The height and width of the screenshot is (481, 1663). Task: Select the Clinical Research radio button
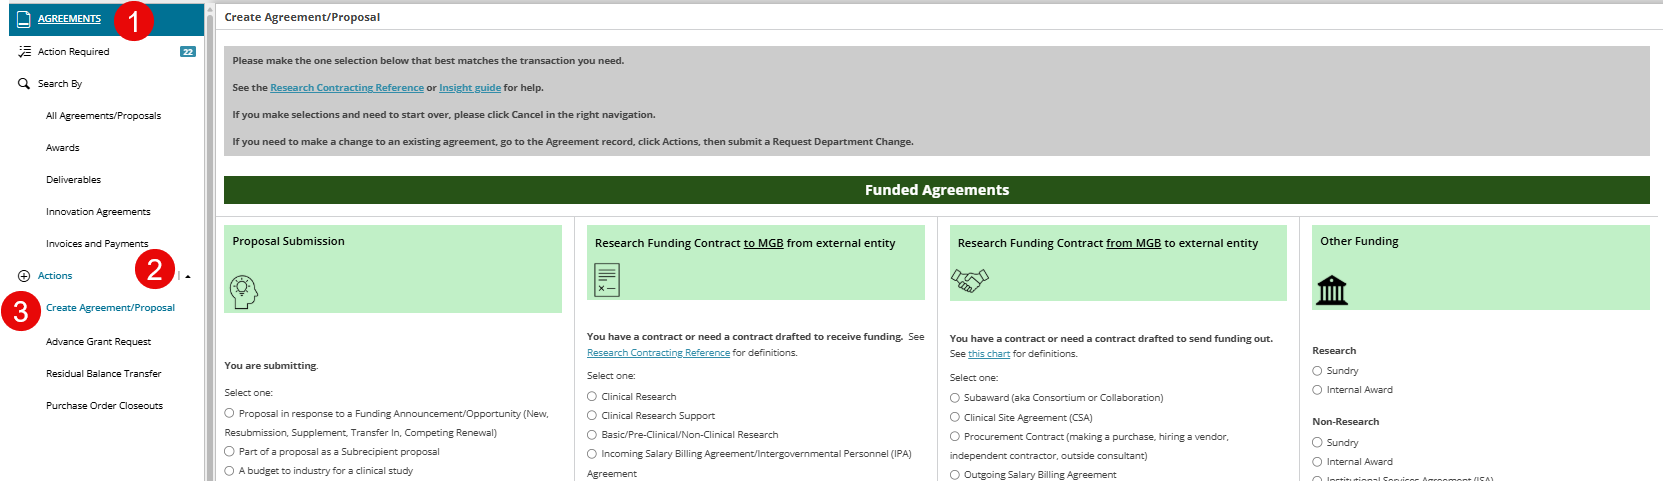coord(592,397)
